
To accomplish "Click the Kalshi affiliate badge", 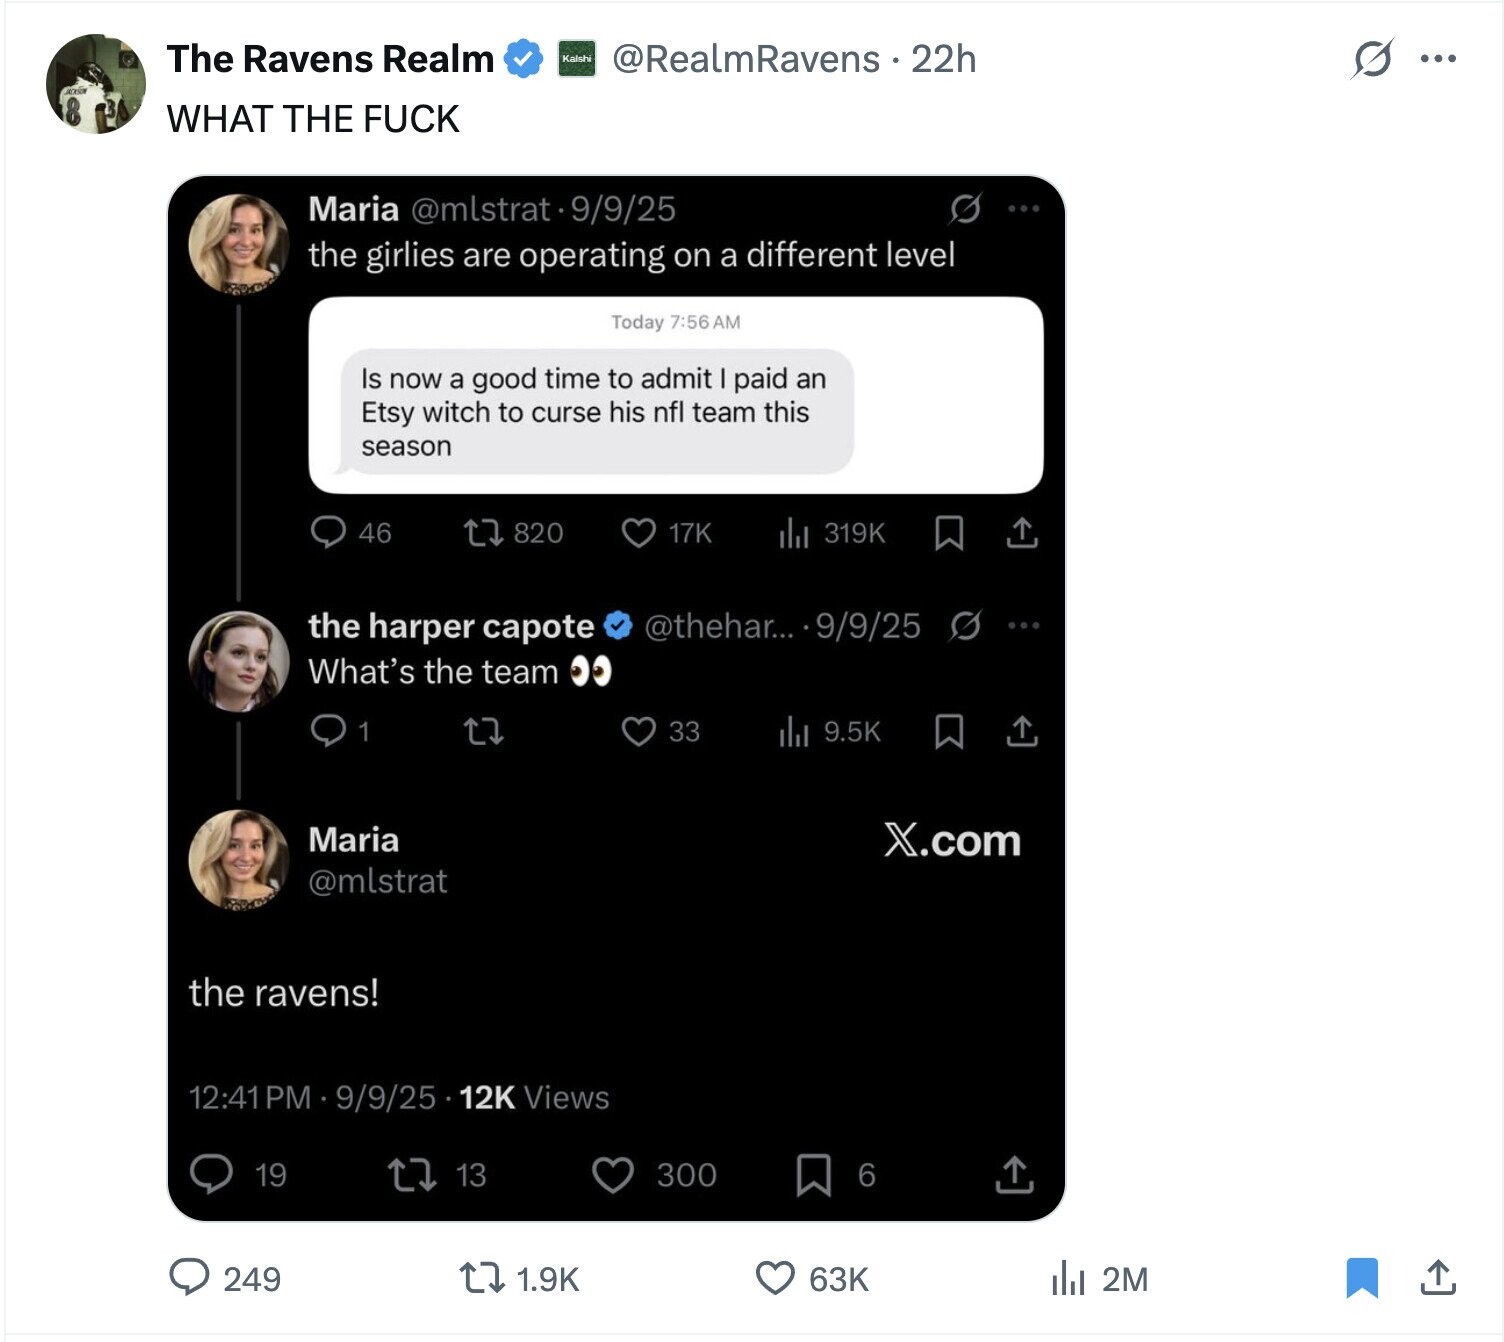I will 576,59.
